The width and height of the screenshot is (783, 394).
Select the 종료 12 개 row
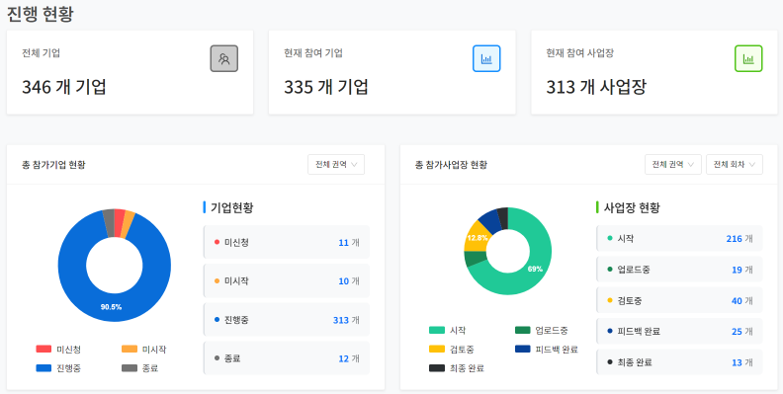click(x=287, y=358)
